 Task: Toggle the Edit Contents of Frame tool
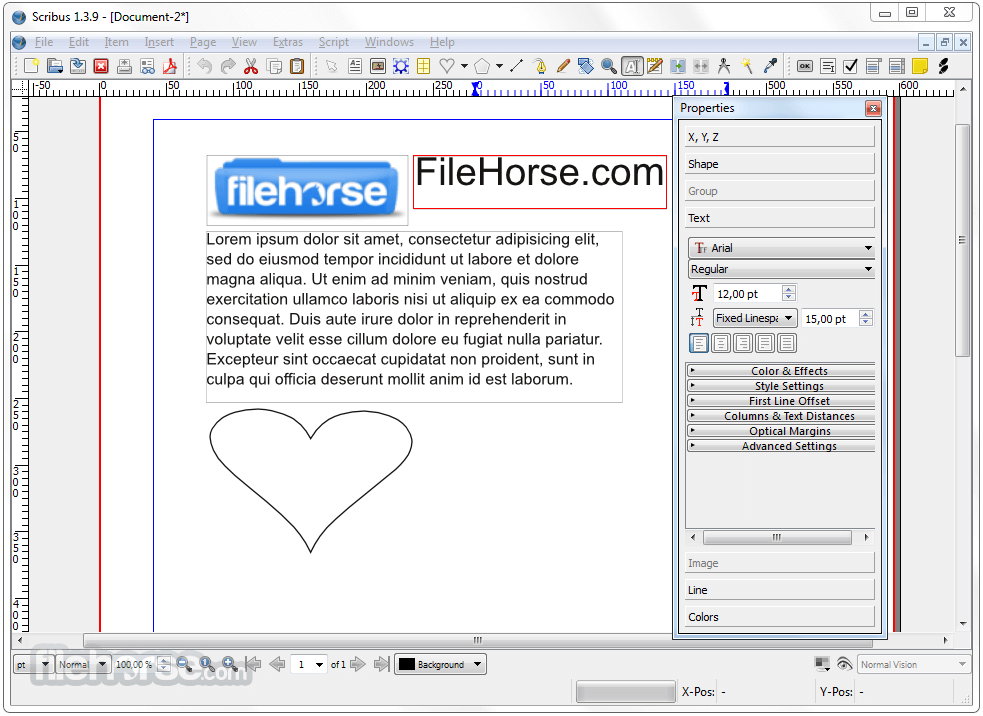tap(632, 66)
